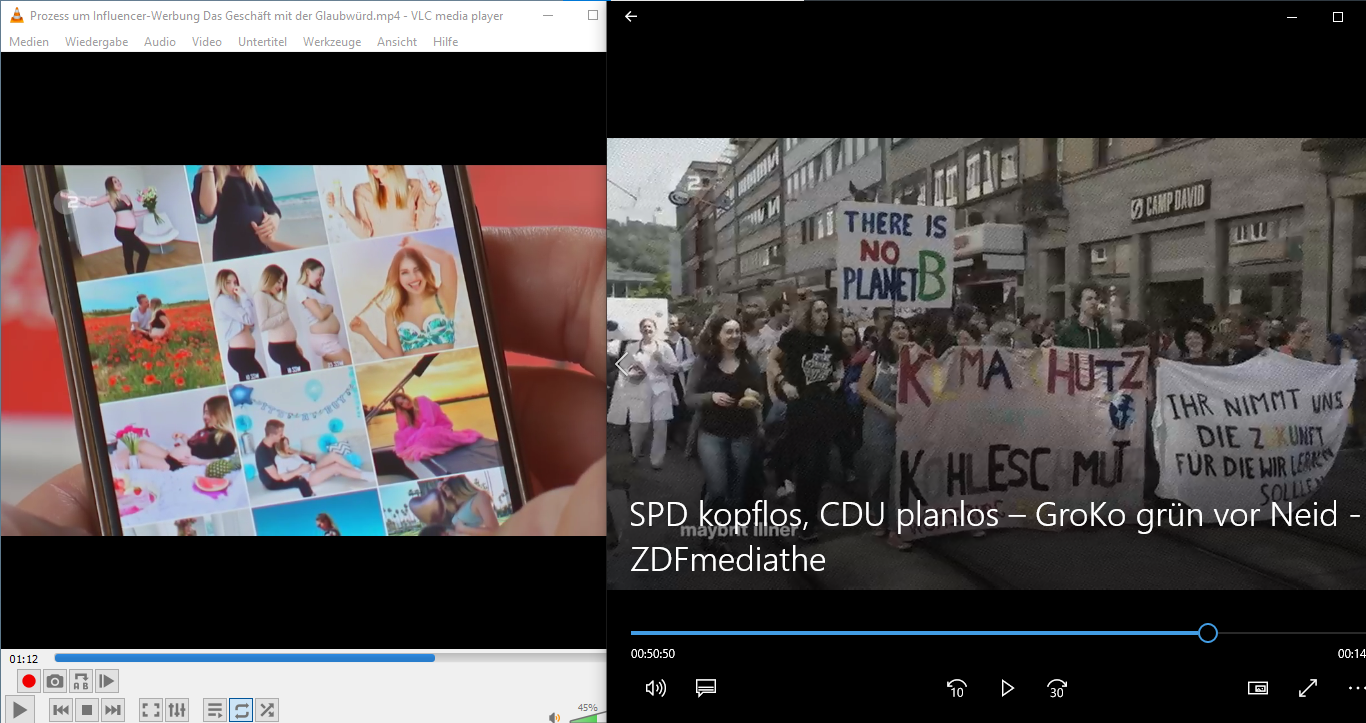Go back using the arrow in right player
The image size is (1366, 723).
631,16
